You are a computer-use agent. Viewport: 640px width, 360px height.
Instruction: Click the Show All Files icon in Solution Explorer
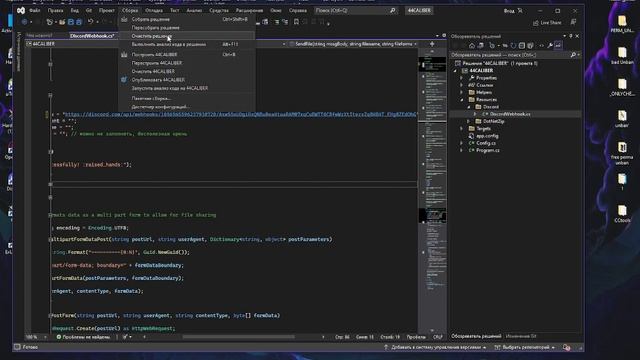click(x=530, y=46)
